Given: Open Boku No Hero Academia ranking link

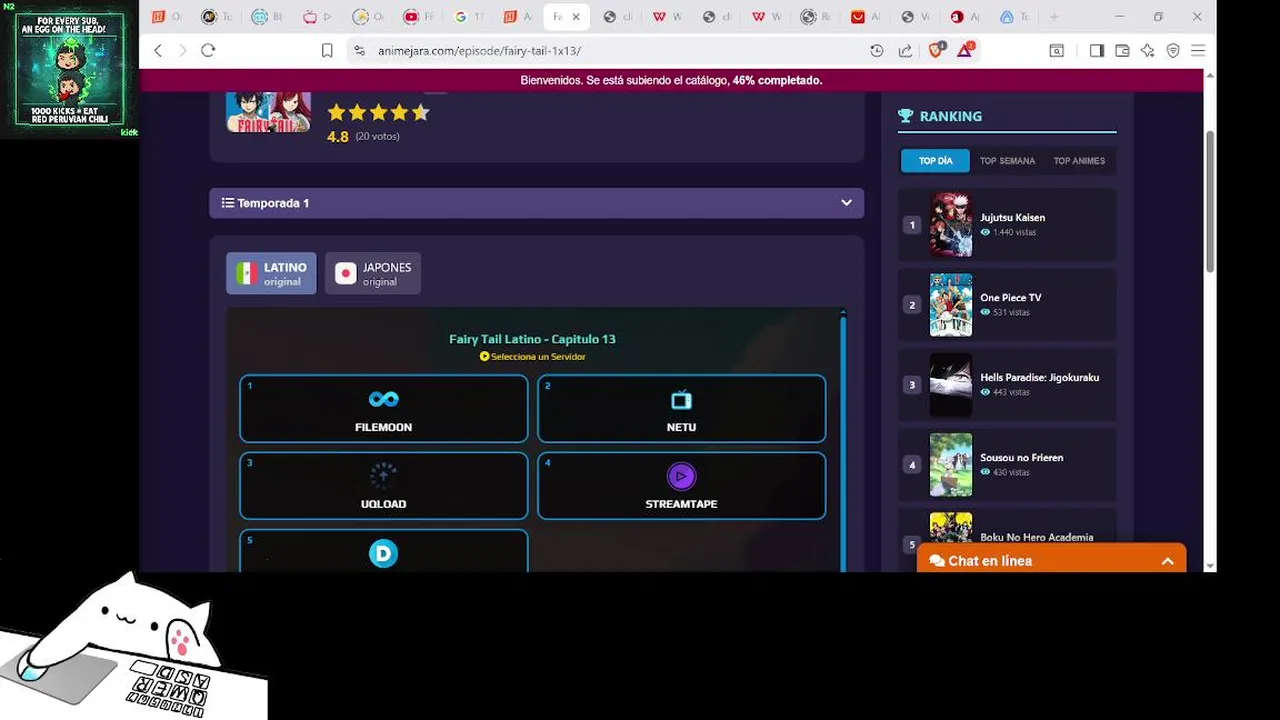Looking at the screenshot, I should (x=1037, y=538).
